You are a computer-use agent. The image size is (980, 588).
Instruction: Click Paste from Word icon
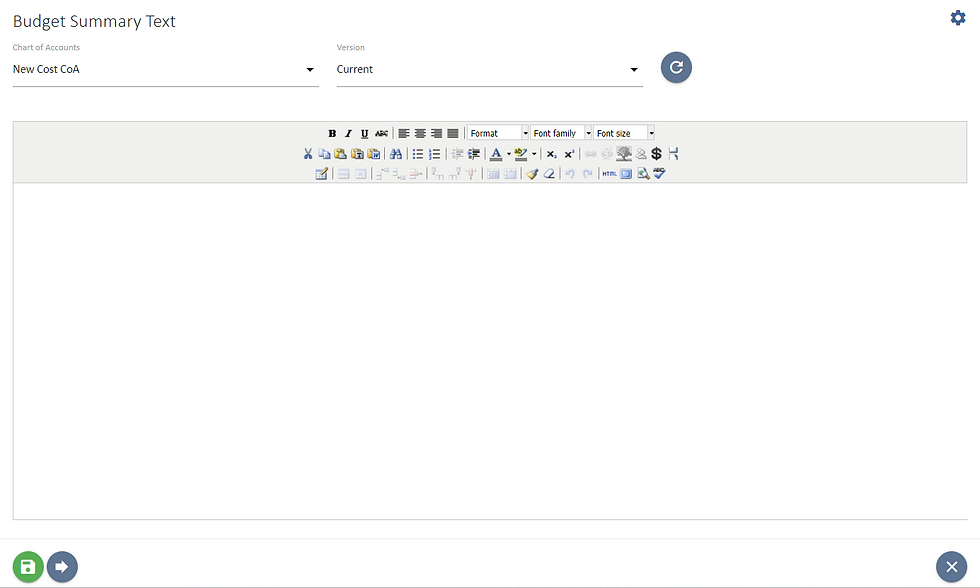coord(374,154)
